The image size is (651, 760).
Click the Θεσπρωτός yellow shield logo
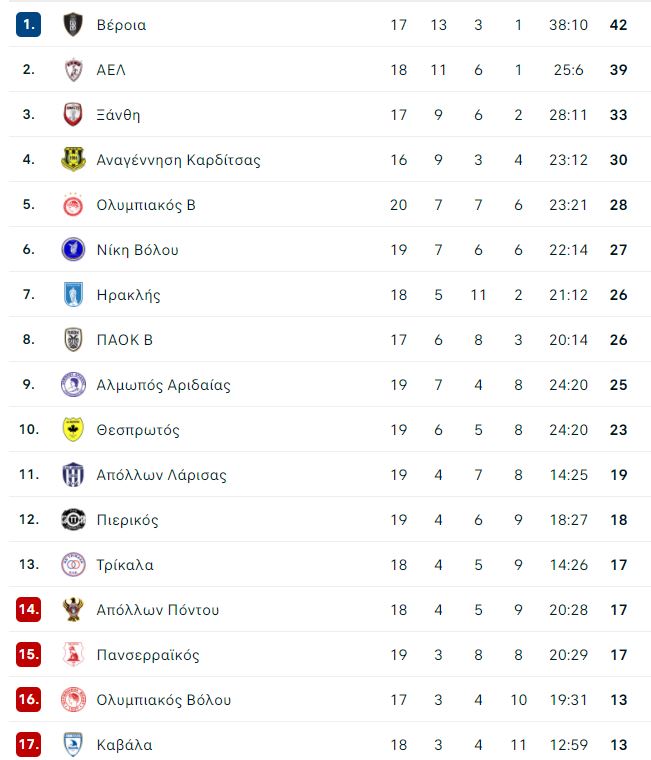[73, 429]
